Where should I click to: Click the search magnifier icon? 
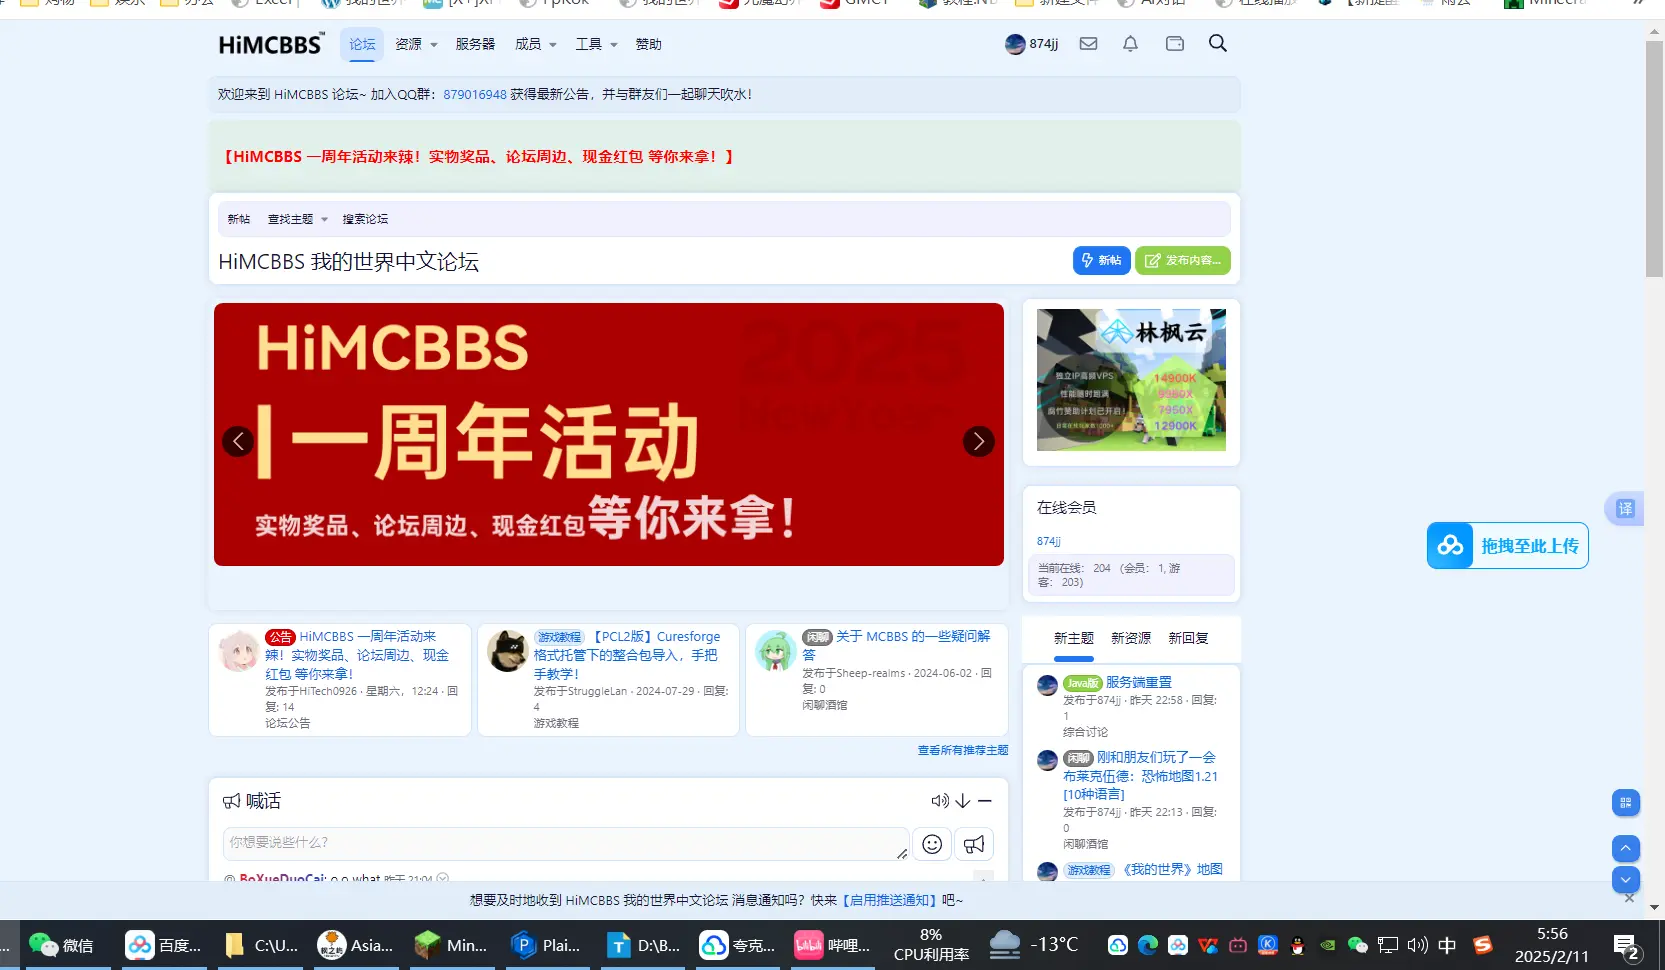[1217, 43]
